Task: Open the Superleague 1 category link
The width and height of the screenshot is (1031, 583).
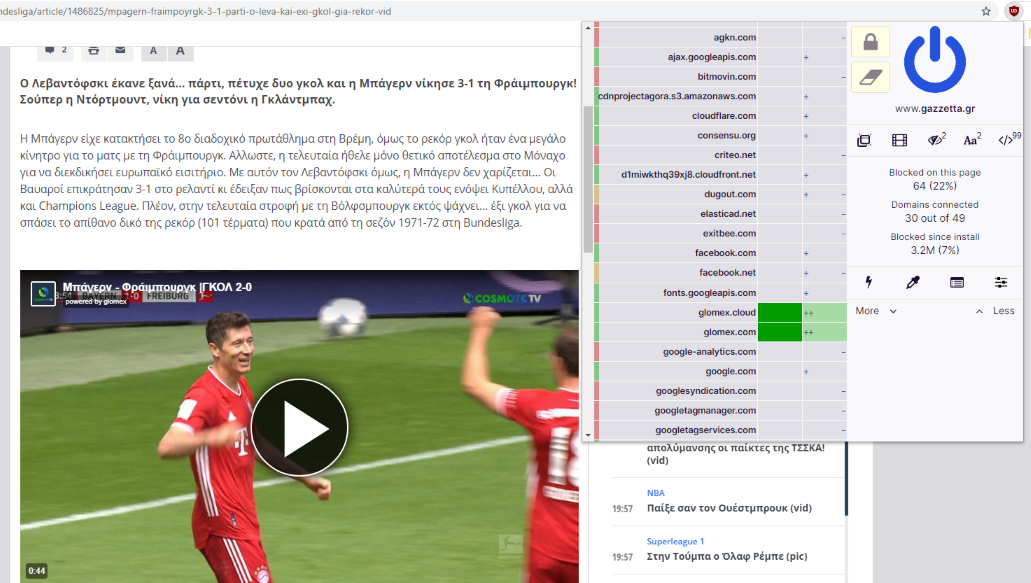Action: pyautogui.click(x=675, y=542)
